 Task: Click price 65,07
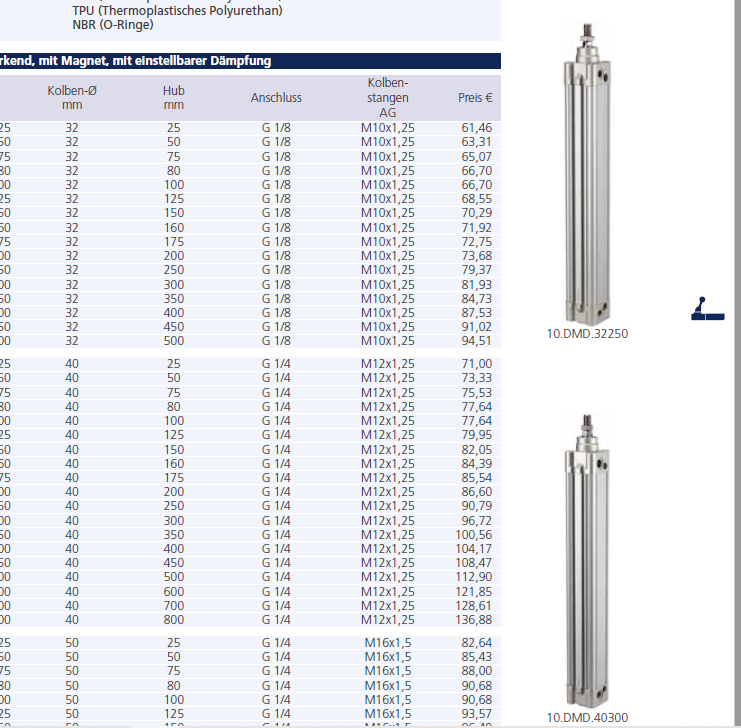pyautogui.click(x=476, y=156)
